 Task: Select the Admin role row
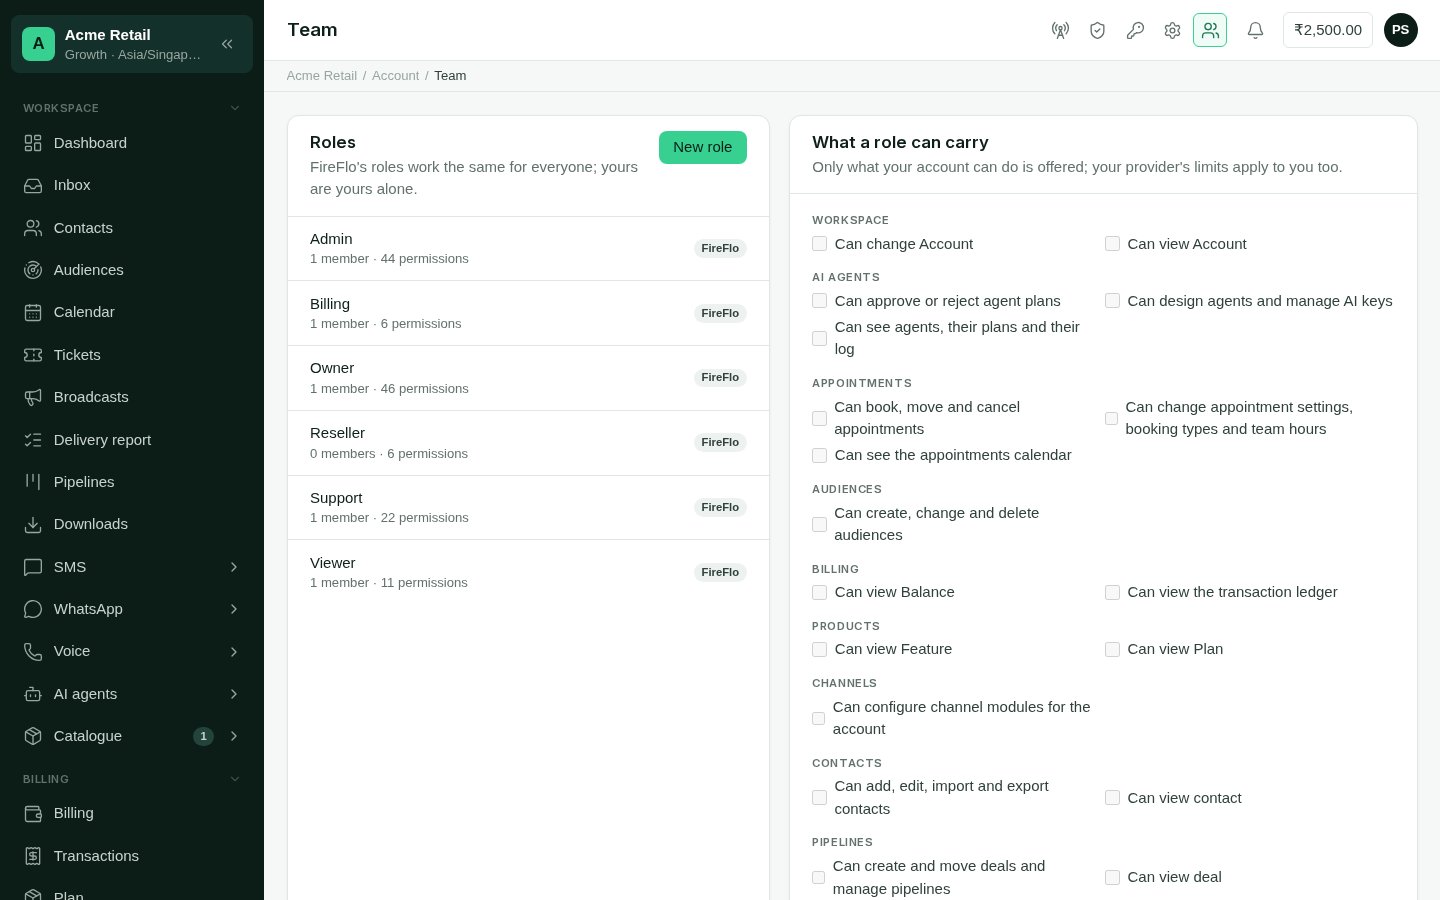pyautogui.click(x=528, y=249)
